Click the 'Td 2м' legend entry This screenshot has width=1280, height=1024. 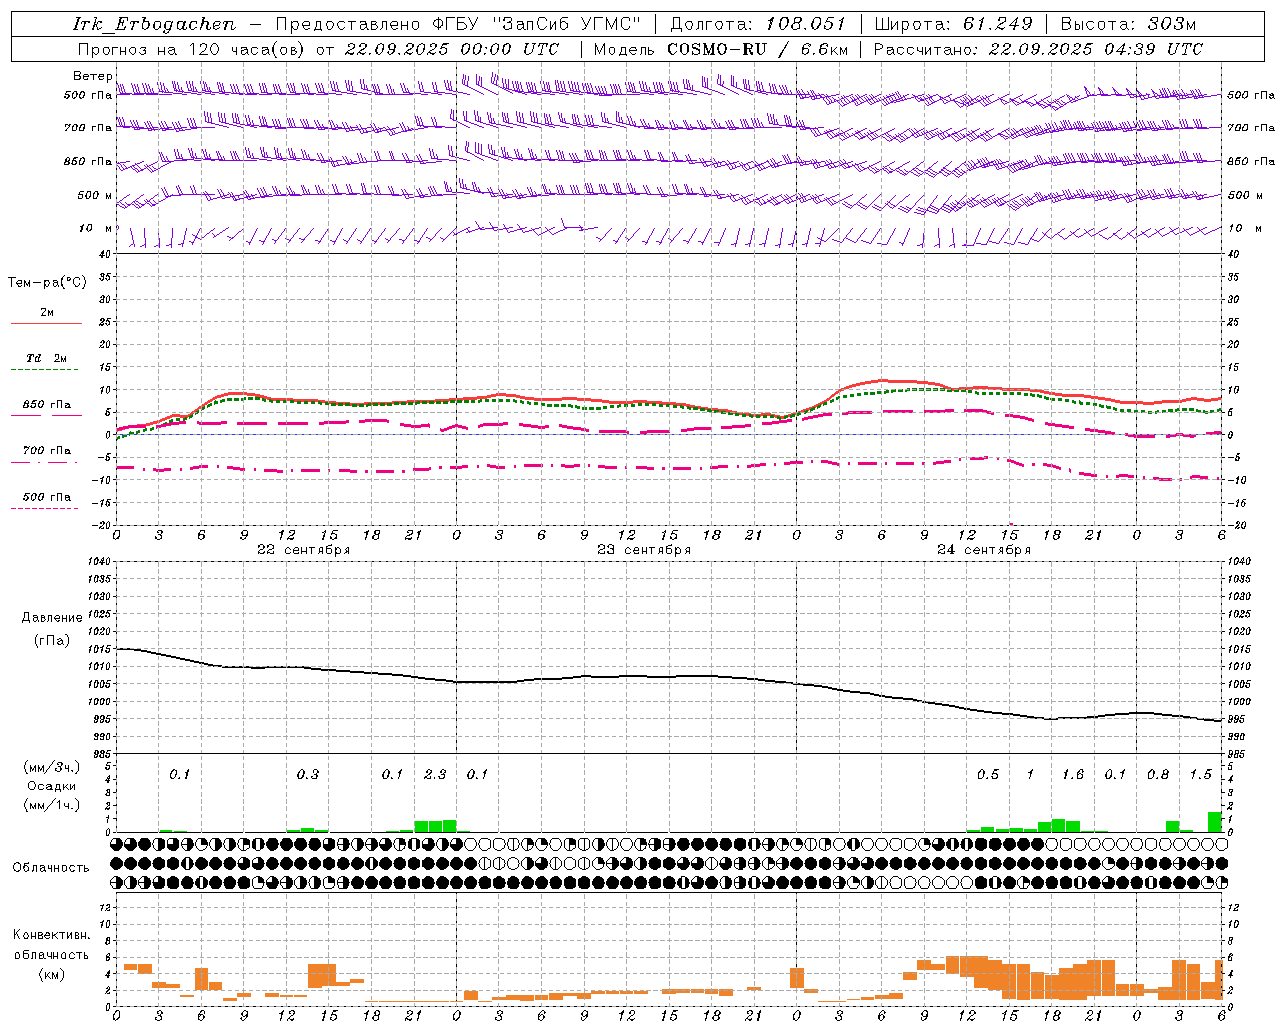(x=46, y=358)
